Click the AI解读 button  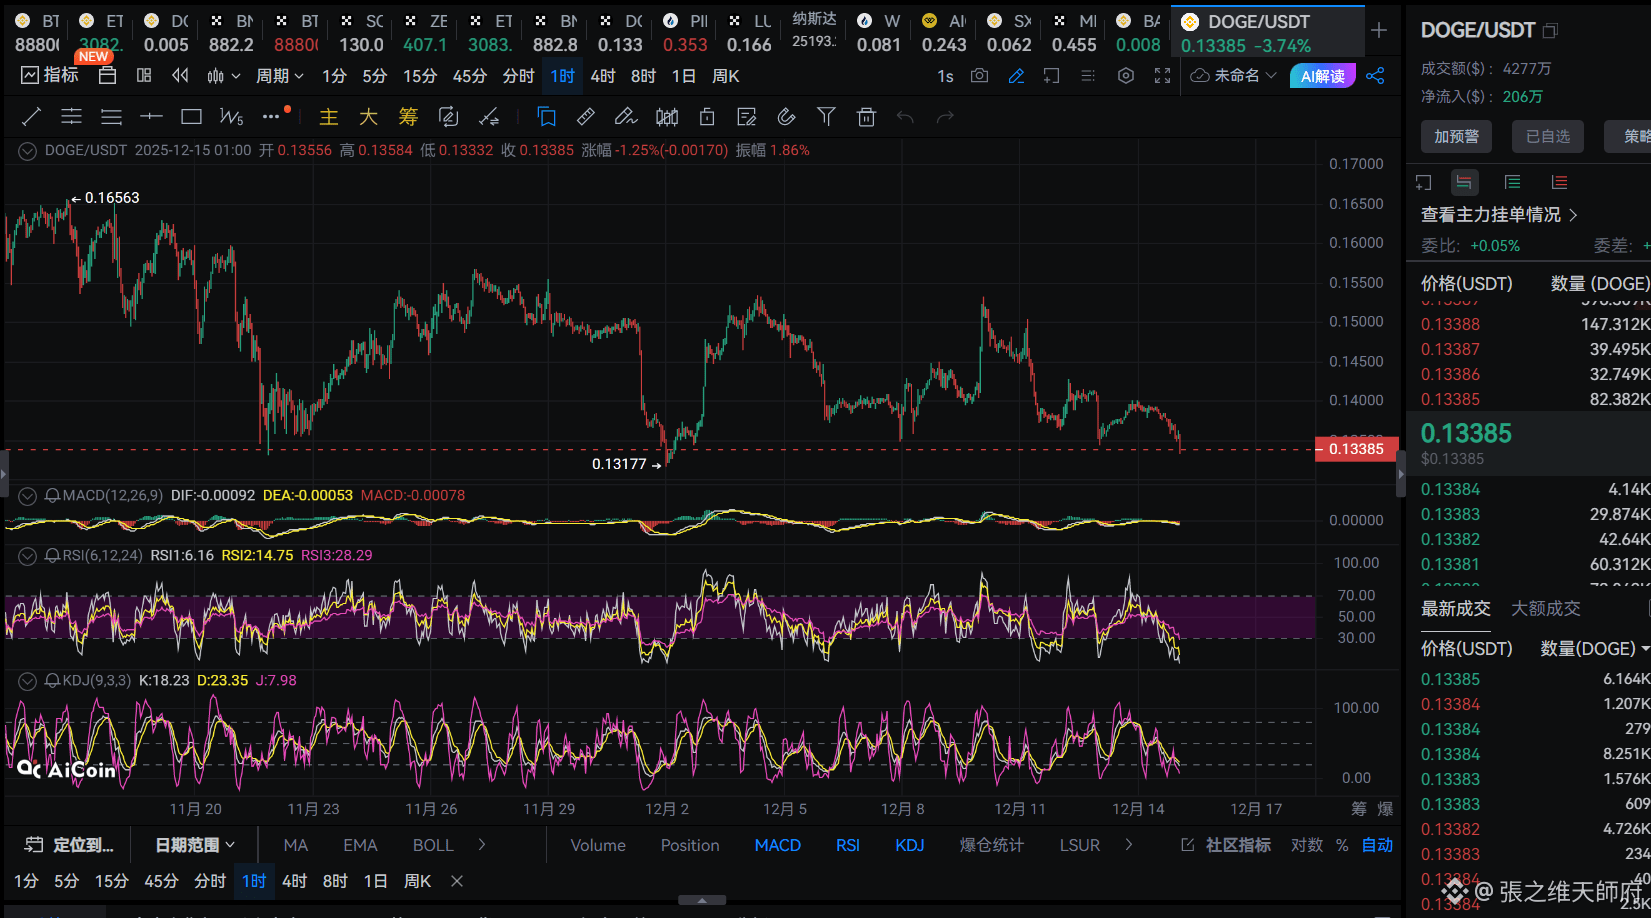pyautogui.click(x=1322, y=76)
